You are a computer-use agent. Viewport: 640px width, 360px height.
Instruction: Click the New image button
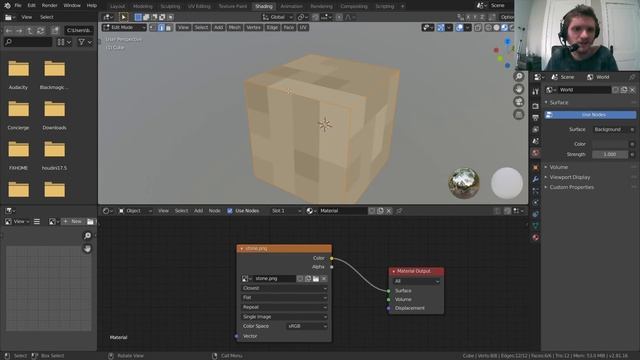tap(73, 221)
